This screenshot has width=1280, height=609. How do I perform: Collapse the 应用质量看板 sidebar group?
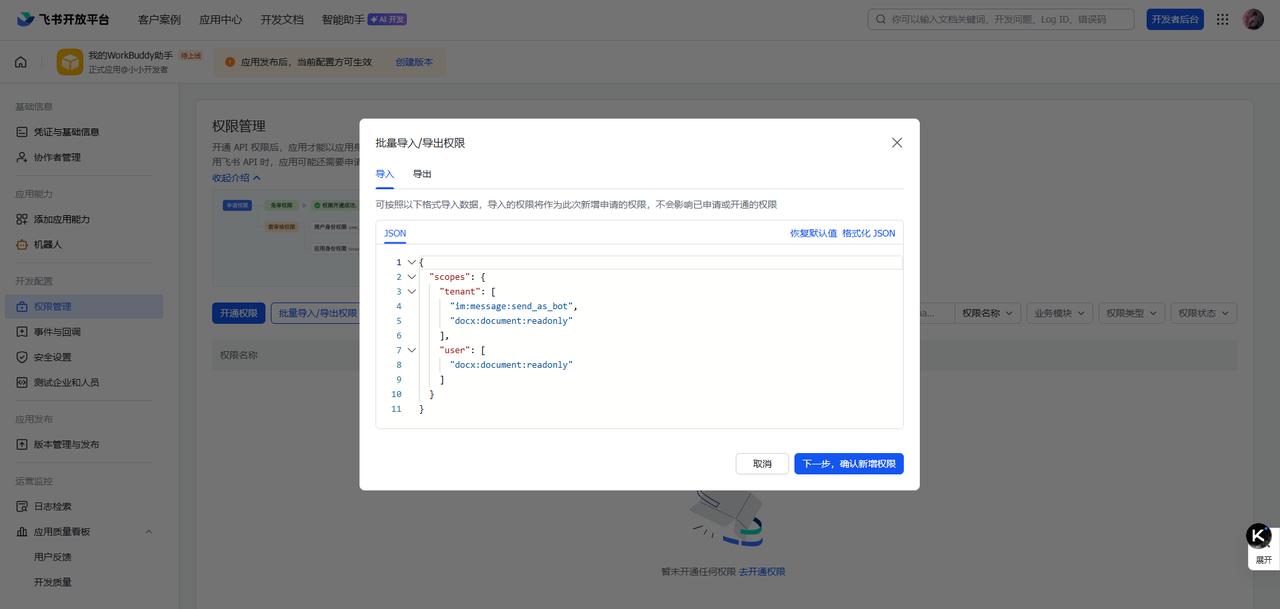pyautogui.click(x=149, y=532)
